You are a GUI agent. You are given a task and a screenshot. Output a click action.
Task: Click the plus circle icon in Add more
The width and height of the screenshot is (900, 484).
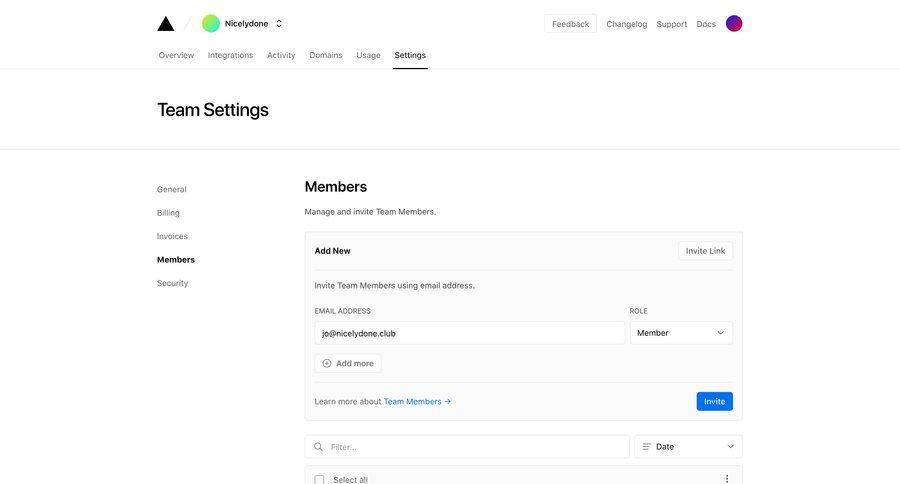point(327,363)
